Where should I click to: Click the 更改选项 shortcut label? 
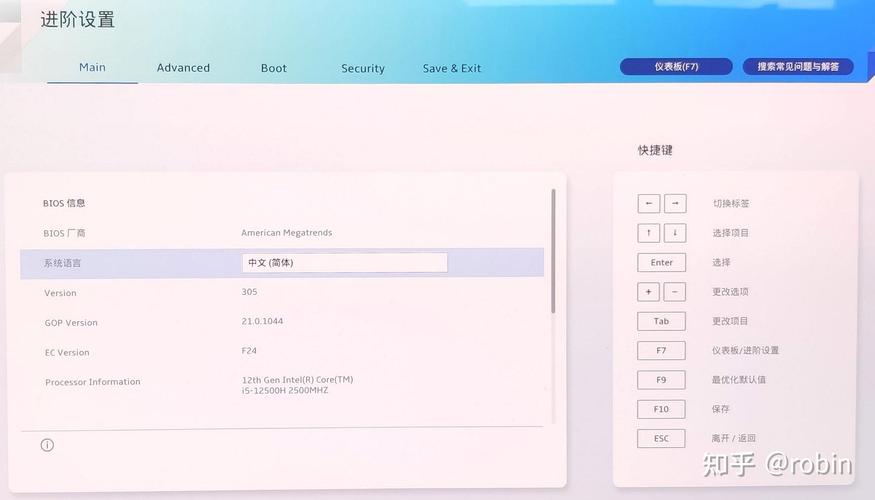[x=730, y=292]
